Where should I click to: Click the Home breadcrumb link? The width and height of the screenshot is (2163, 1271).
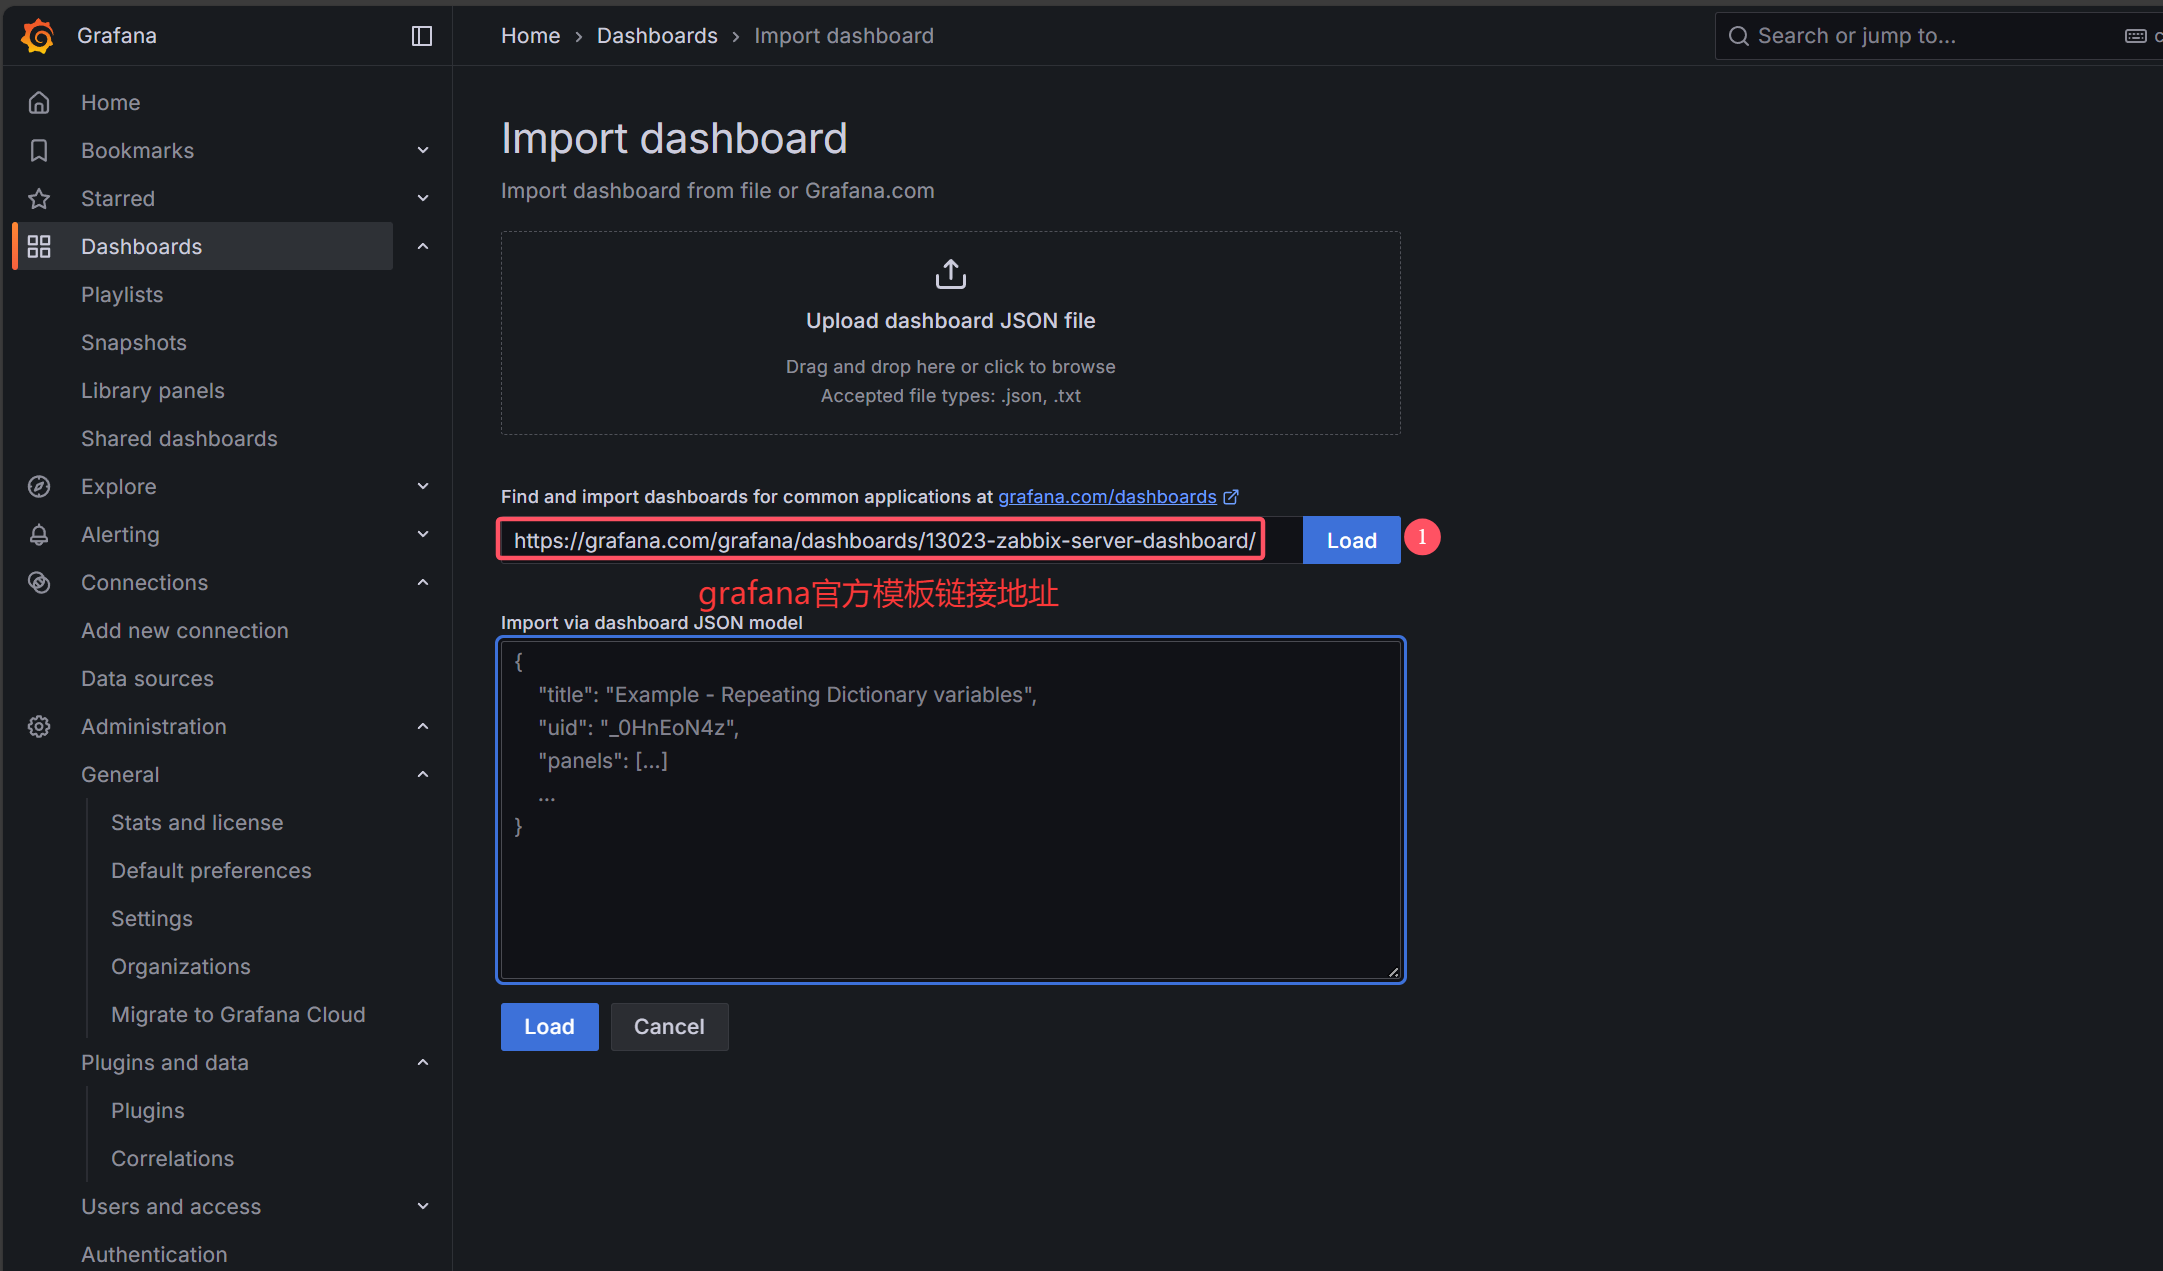click(x=531, y=36)
